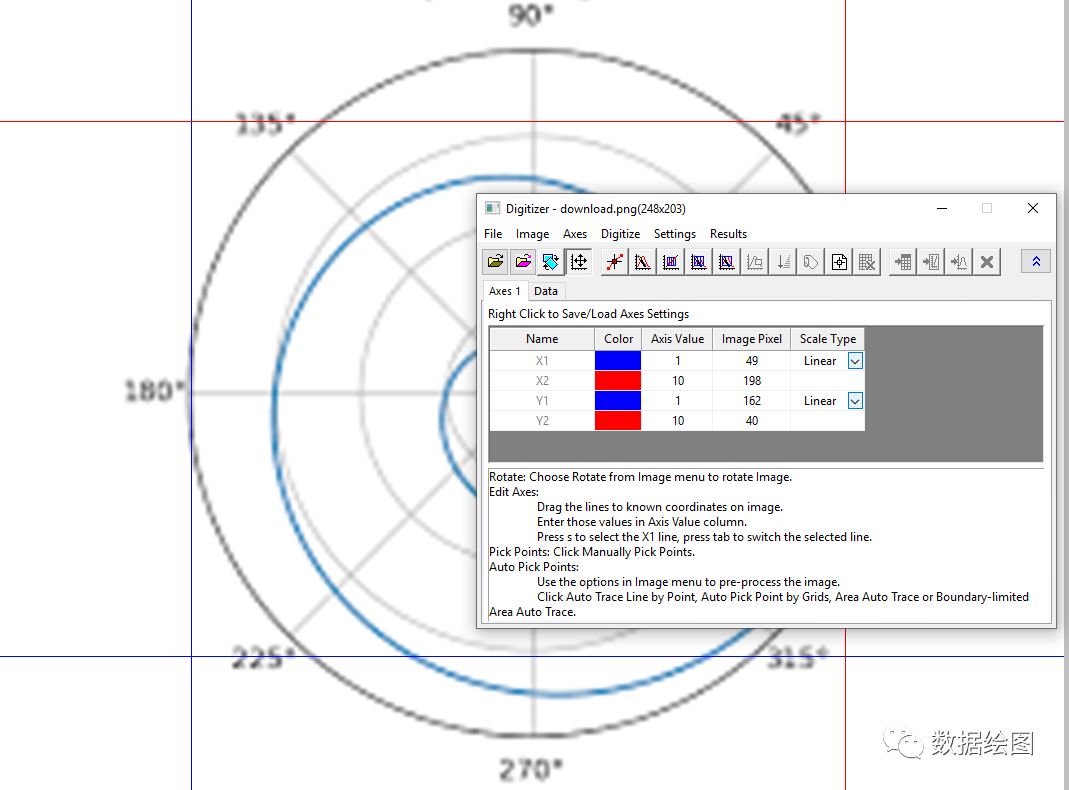Open Y1 Scale Type Linear dropdown
The height and width of the screenshot is (790, 1069).
click(855, 401)
